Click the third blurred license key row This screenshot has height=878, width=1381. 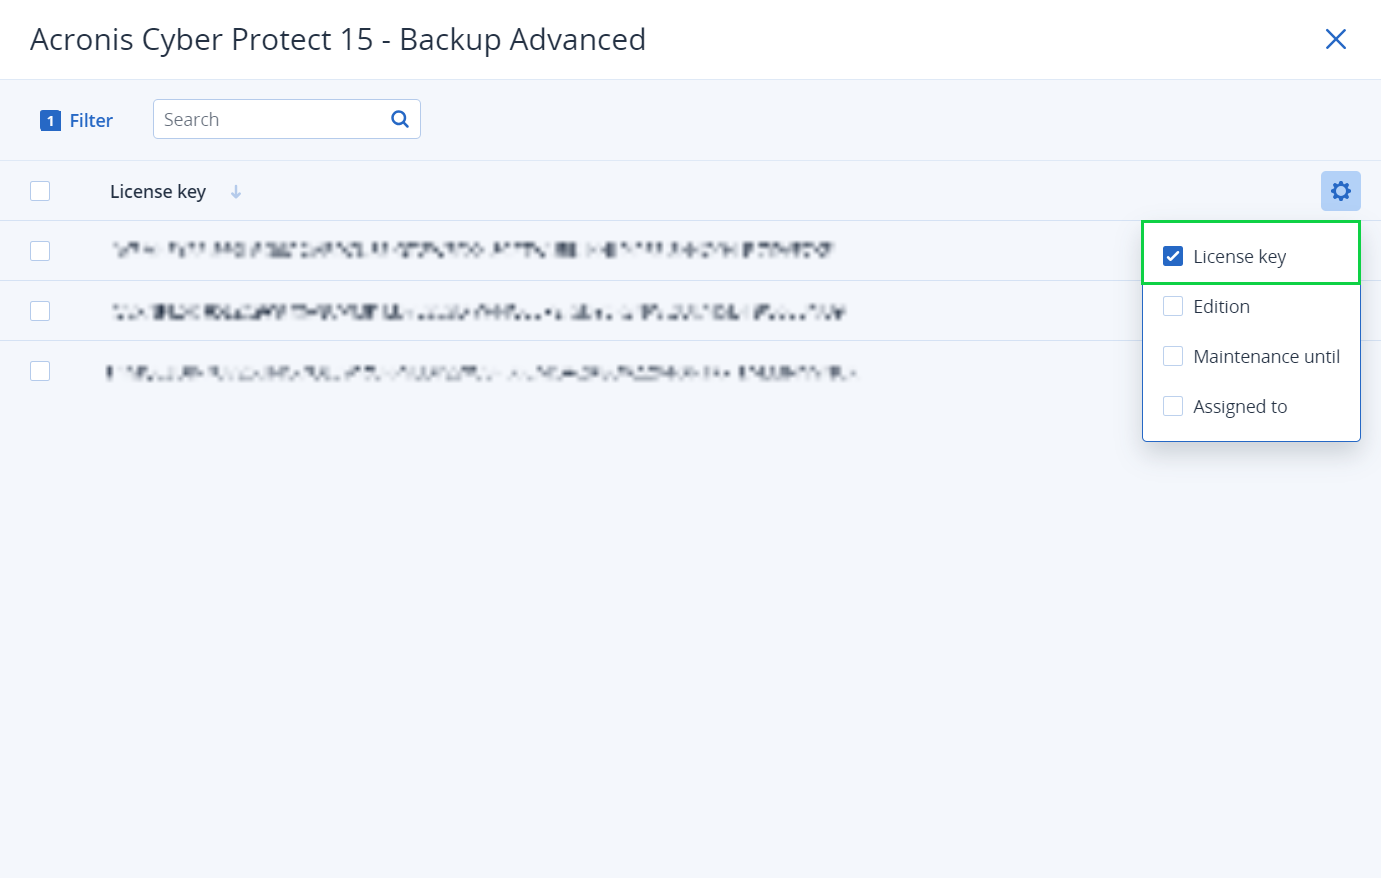tap(480, 373)
